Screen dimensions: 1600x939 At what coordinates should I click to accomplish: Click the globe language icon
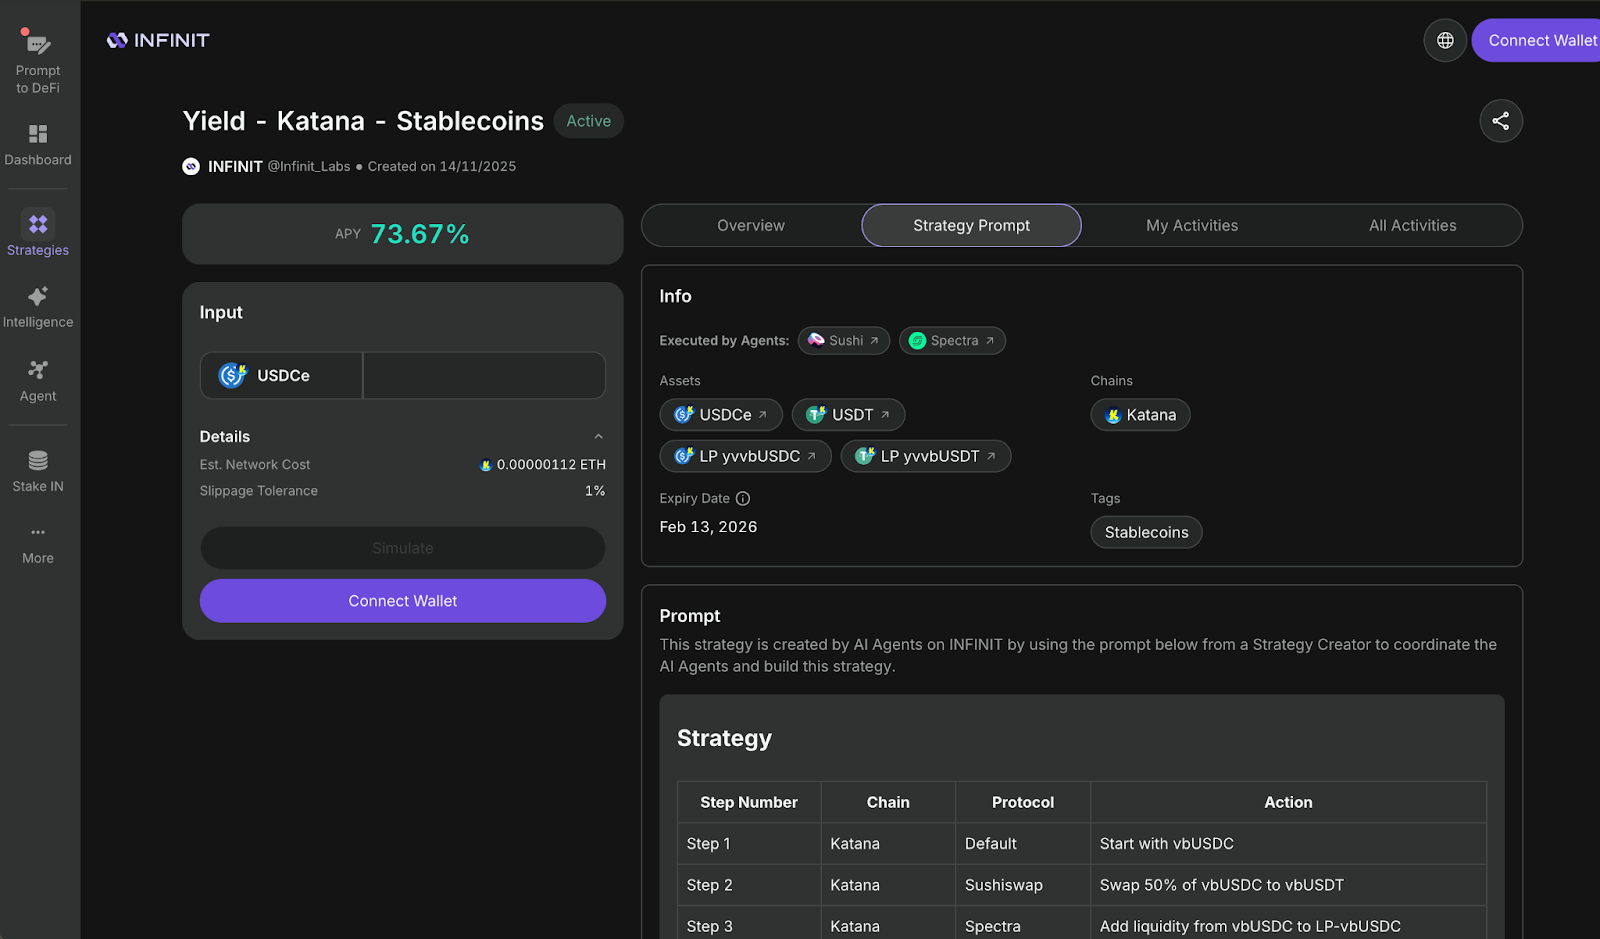[1445, 40]
